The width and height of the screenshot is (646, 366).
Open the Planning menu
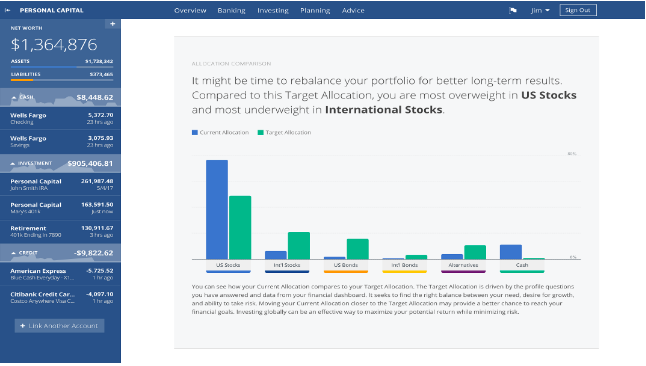tap(315, 10)
